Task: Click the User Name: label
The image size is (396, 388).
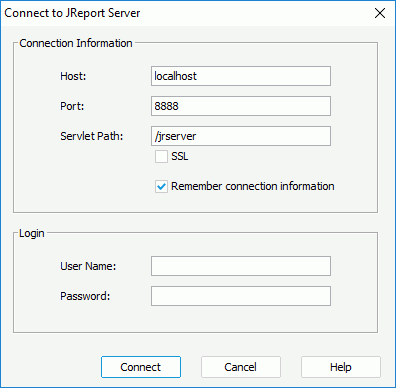Action: pos(88,266)
